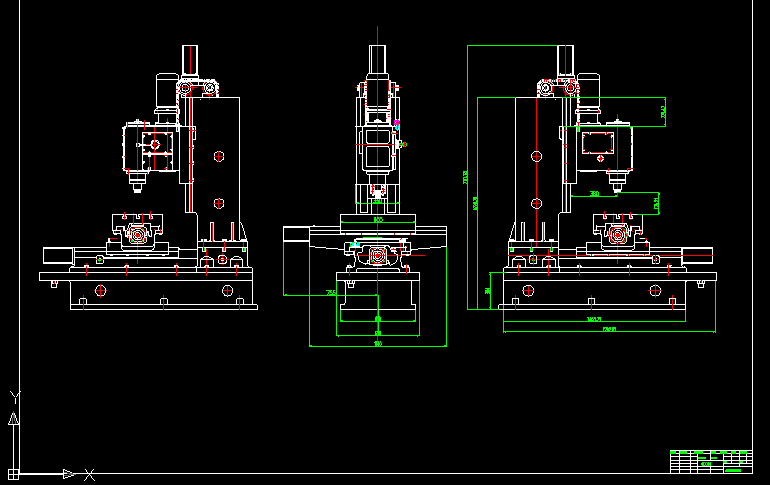Pick the lower hex bolt on the left view column
The image size is (770, 485).
(x=218, y=203)
